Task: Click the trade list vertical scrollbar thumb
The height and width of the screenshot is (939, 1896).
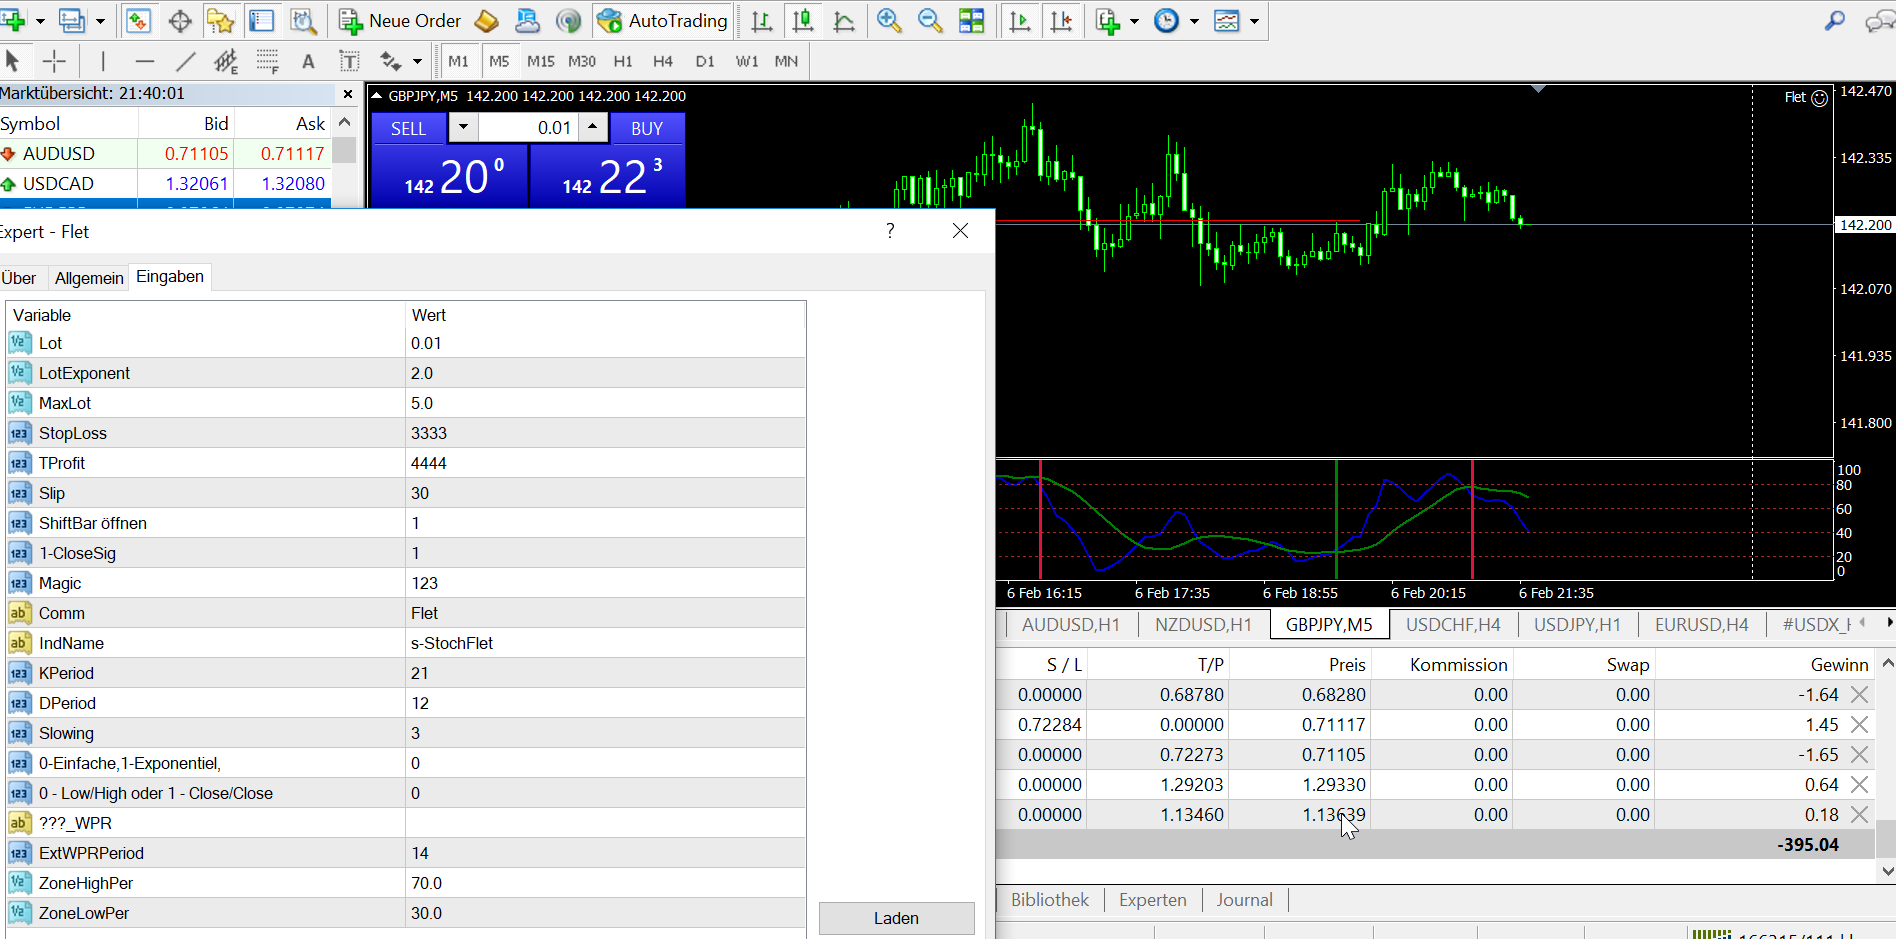Action: click(x=1886, y=838)
